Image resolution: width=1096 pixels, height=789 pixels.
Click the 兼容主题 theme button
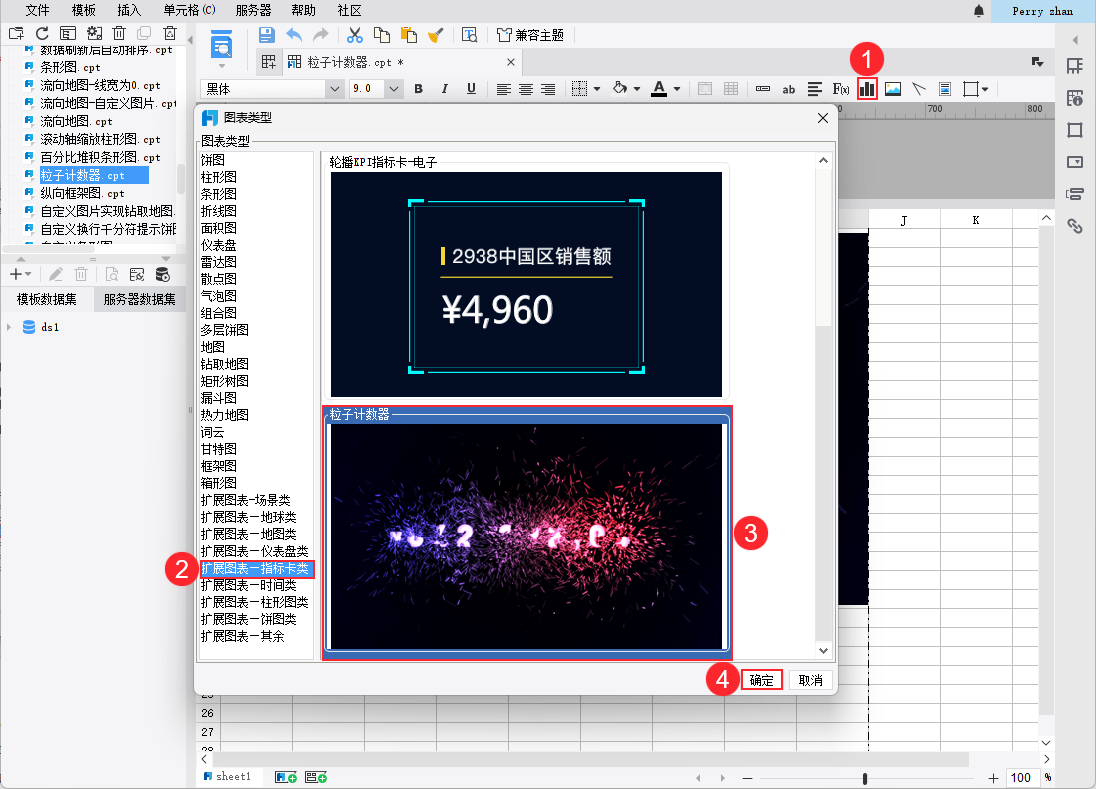(531, 35)
